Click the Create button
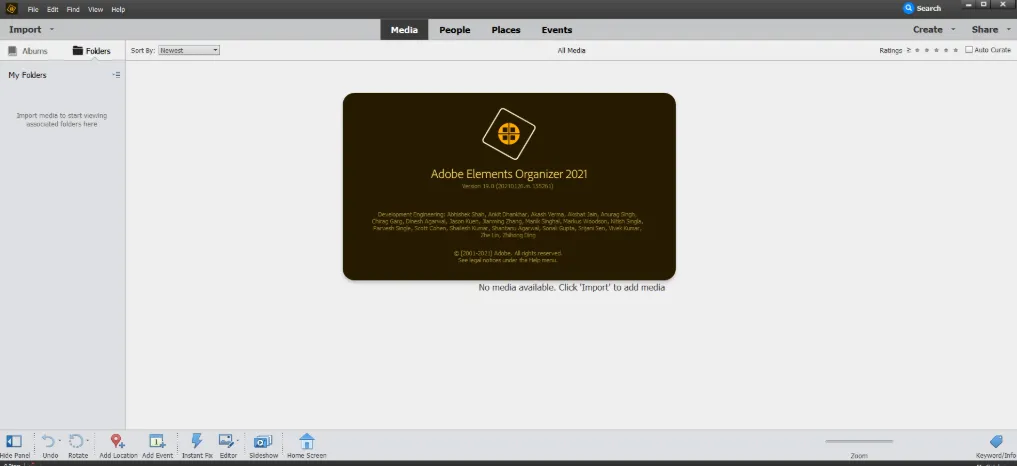The width and height of the screenshot is (1017, 466). coord(928,30)
